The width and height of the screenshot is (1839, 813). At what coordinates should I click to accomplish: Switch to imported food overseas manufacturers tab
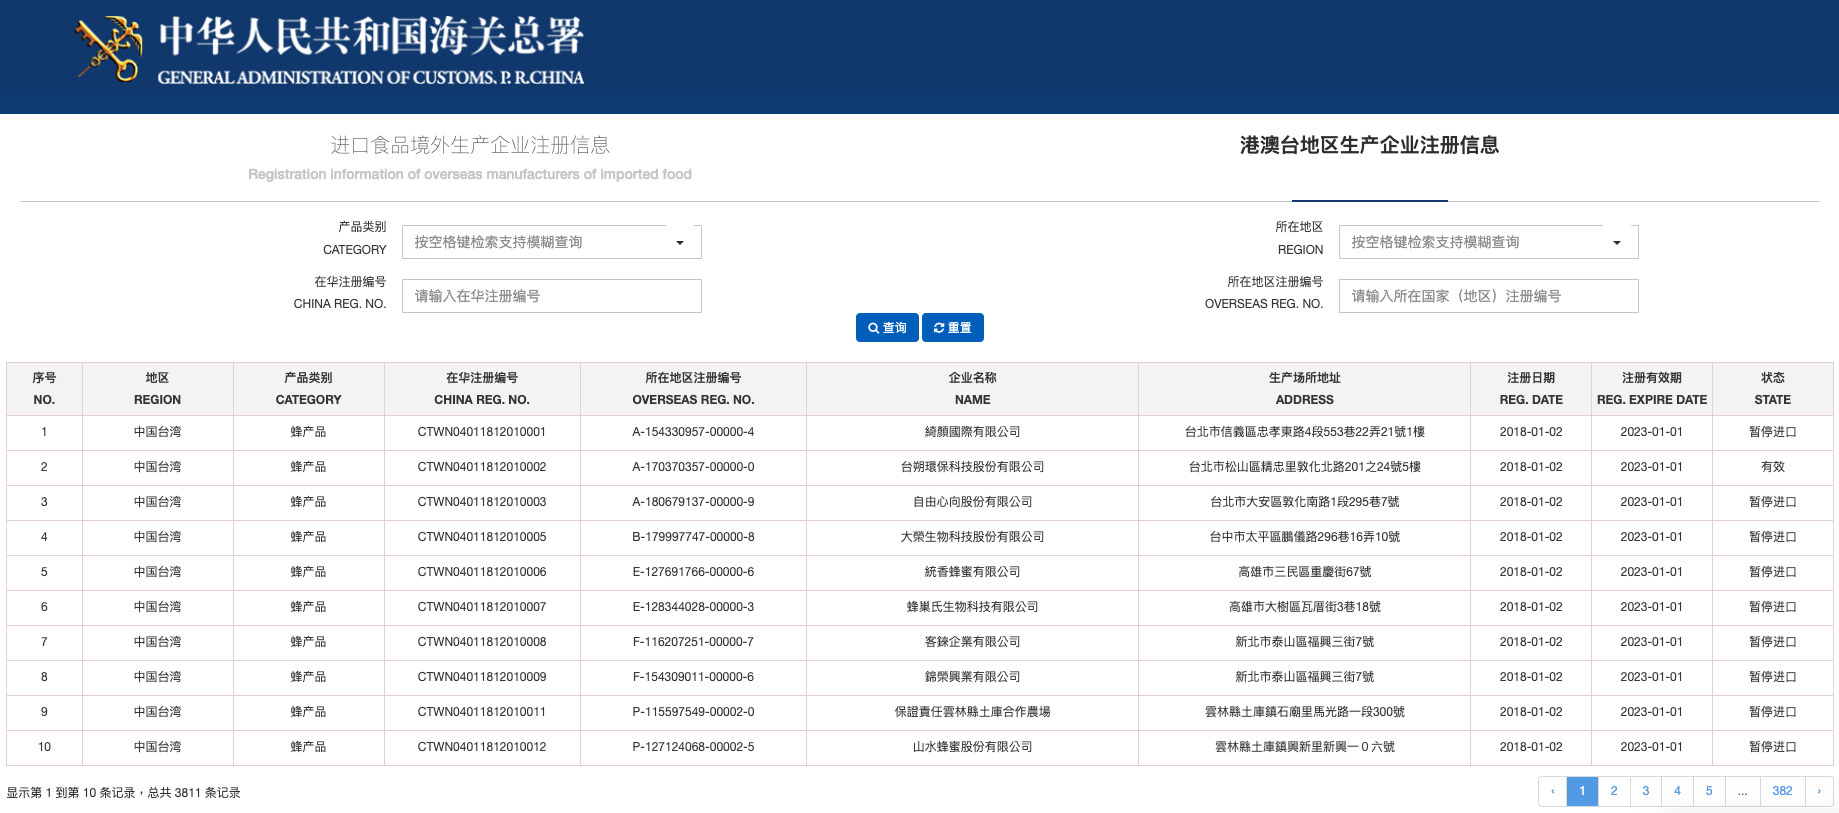click(x=470, y=158)
